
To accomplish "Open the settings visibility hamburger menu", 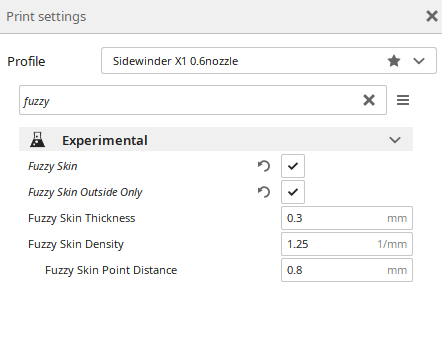I will pyautogui.click(x=403, y=100).
